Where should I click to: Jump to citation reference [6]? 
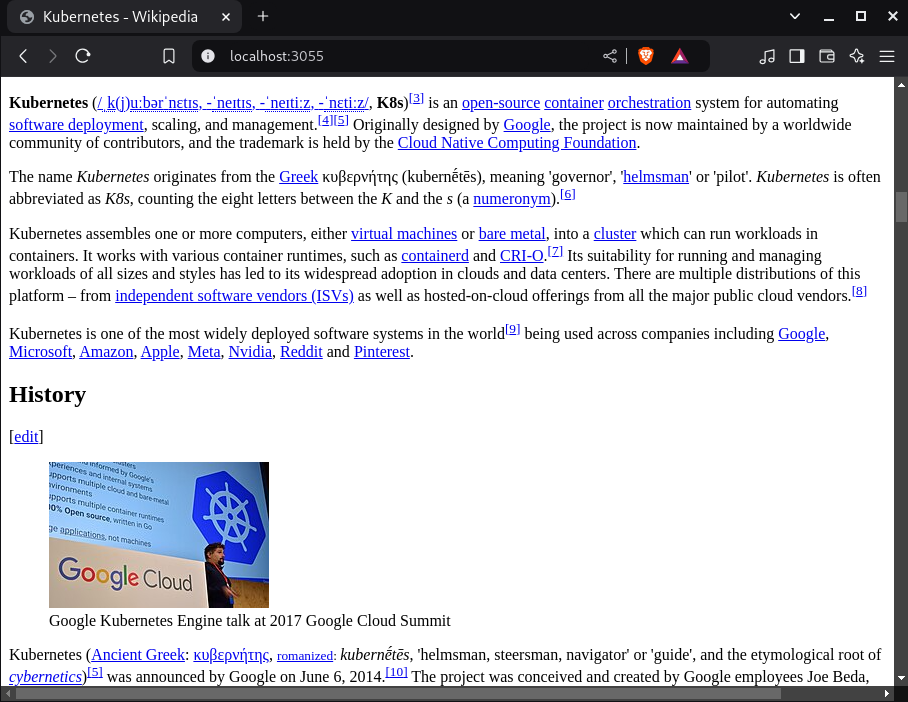click(x=568, y=195)
